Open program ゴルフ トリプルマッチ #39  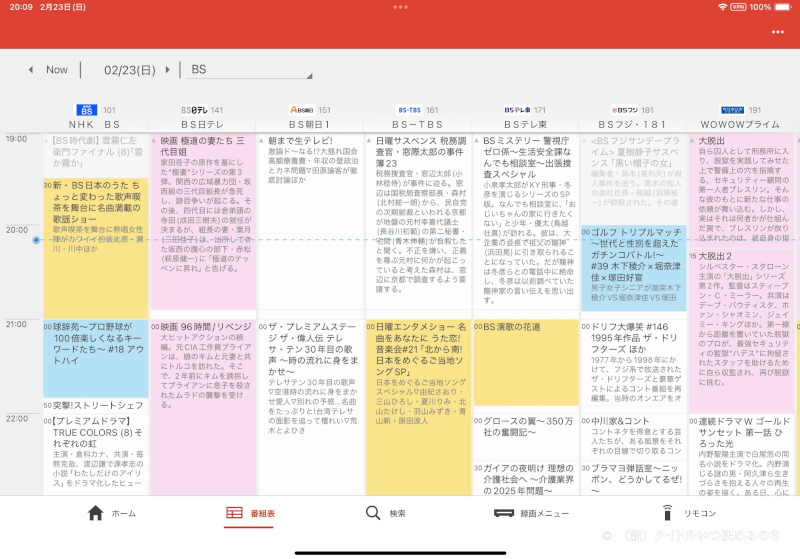pos(634,268)
